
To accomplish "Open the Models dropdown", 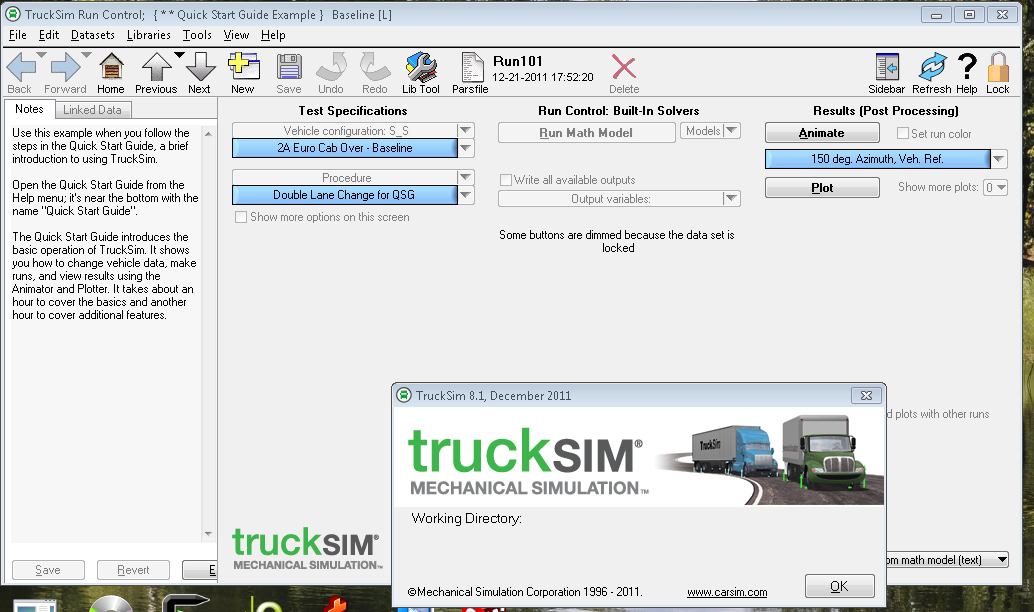I will [710, 131].
